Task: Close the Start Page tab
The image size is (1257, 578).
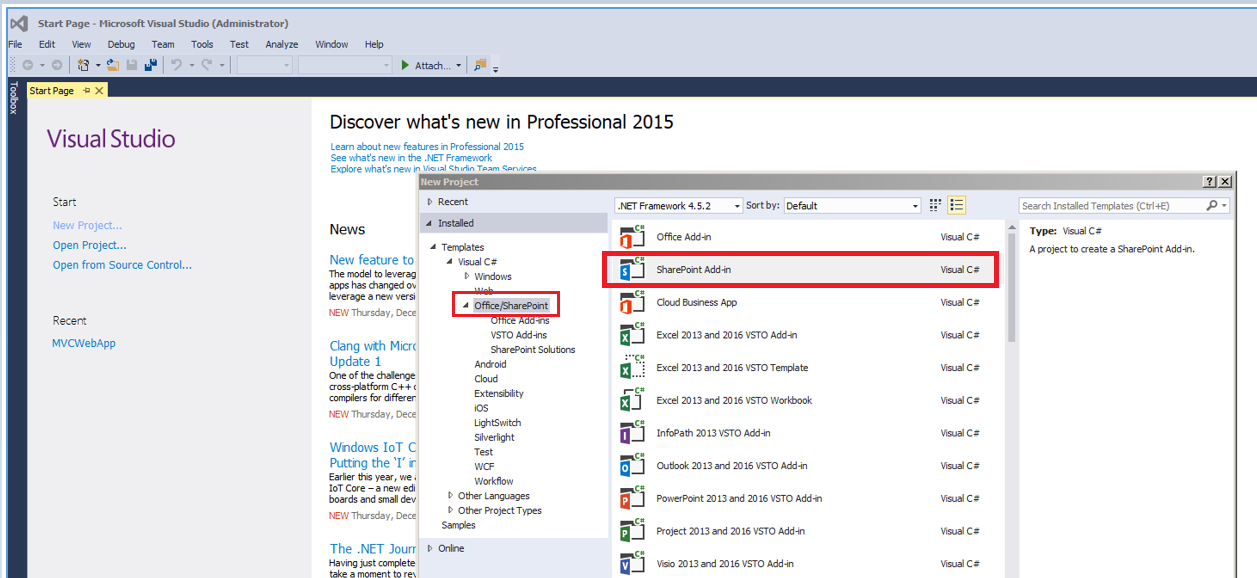Action: coord(100,91)
